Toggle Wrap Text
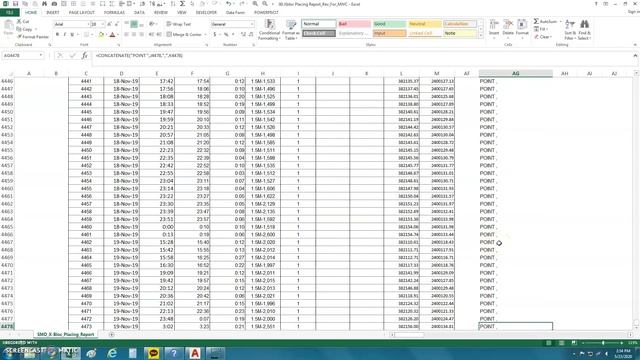The height and width of the screenshot is (360, 640). click(178, 24)
